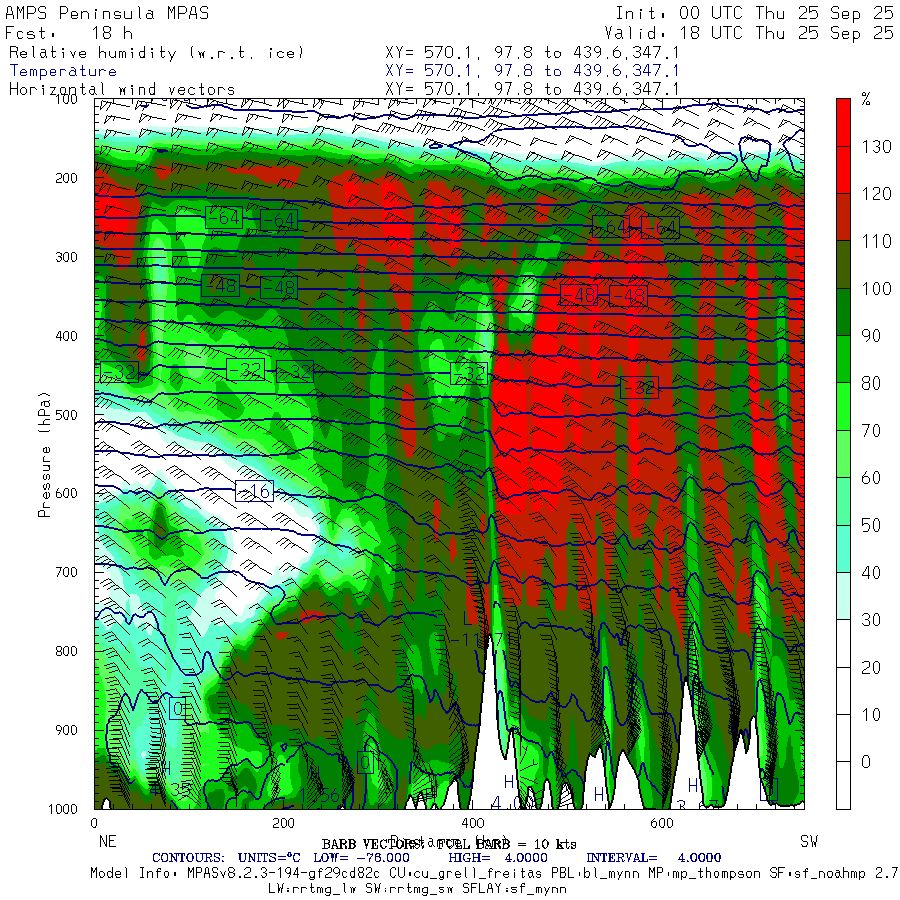
Task: Select the 50 label on the color bar
Action: pos(871,525)
